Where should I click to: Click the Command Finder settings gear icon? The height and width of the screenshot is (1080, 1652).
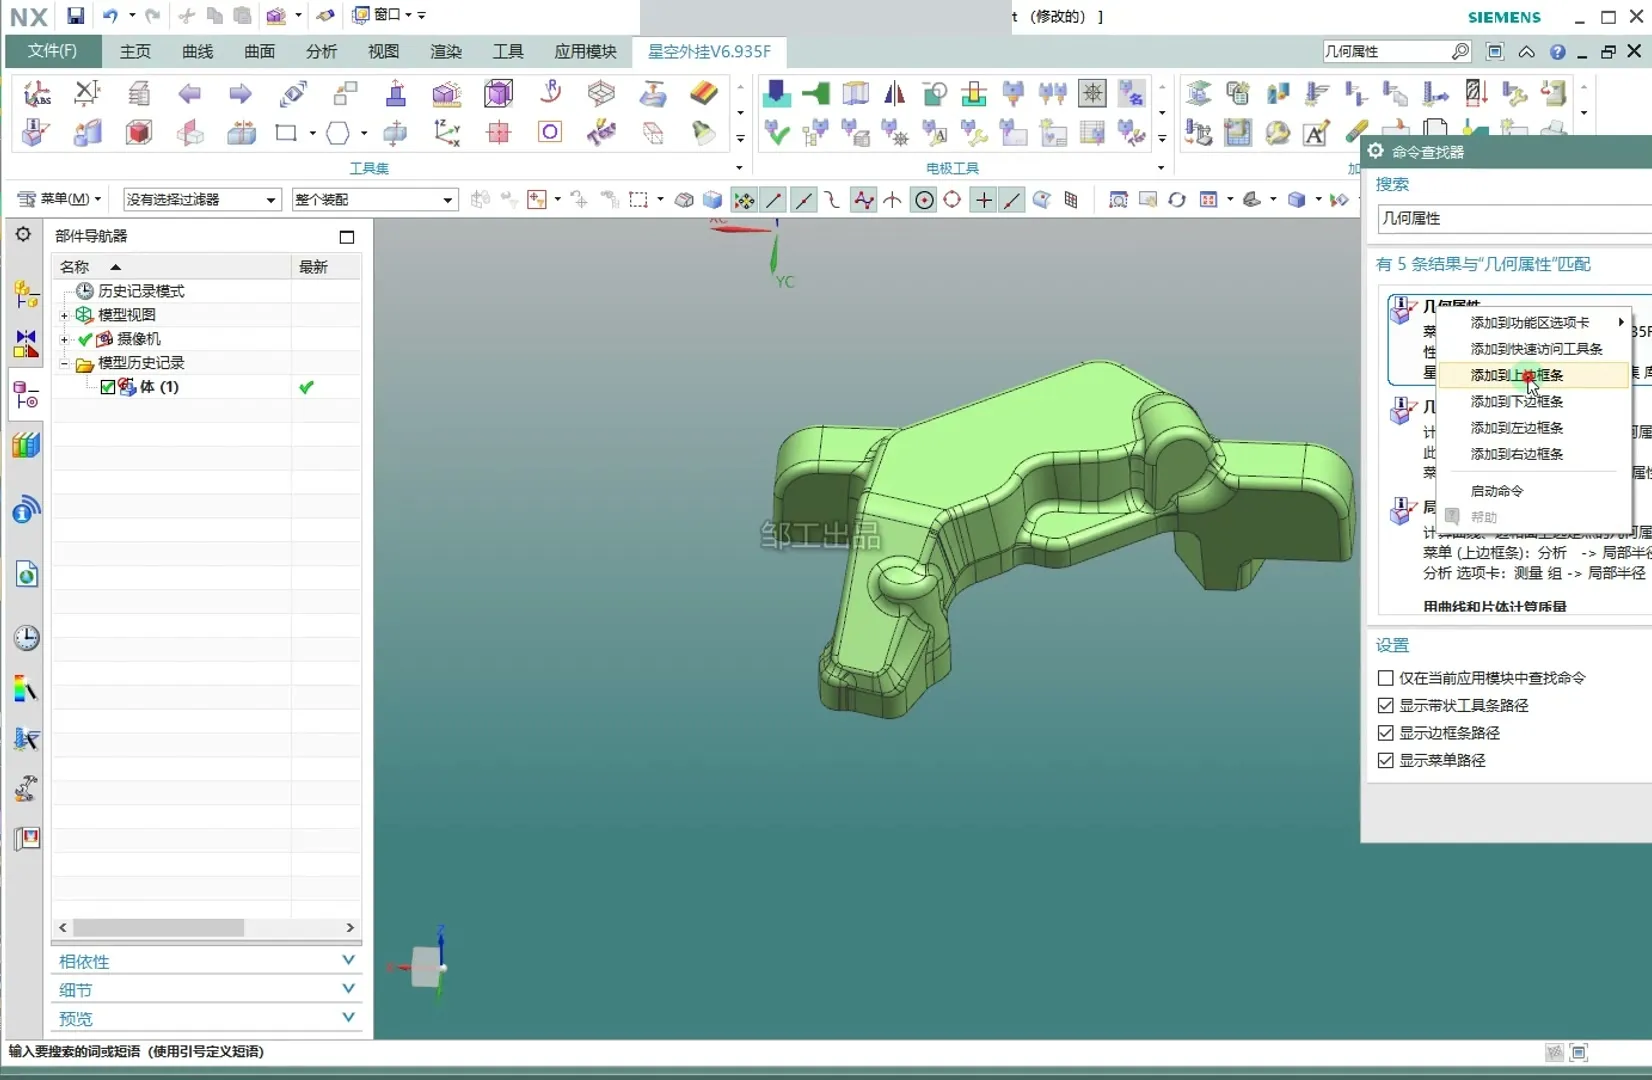[1376, 151]
